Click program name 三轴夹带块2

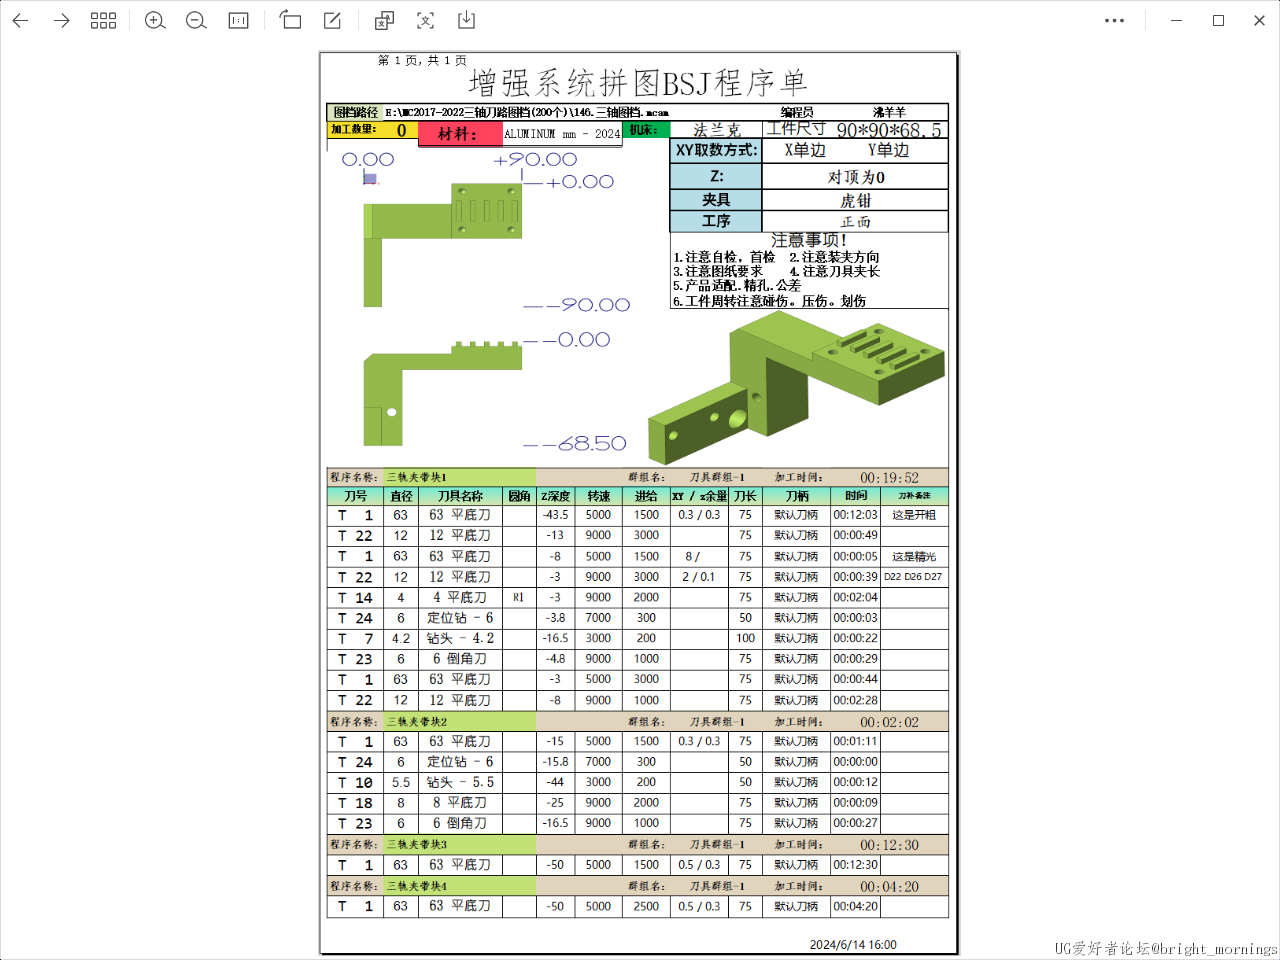click(x=417, y=721)
